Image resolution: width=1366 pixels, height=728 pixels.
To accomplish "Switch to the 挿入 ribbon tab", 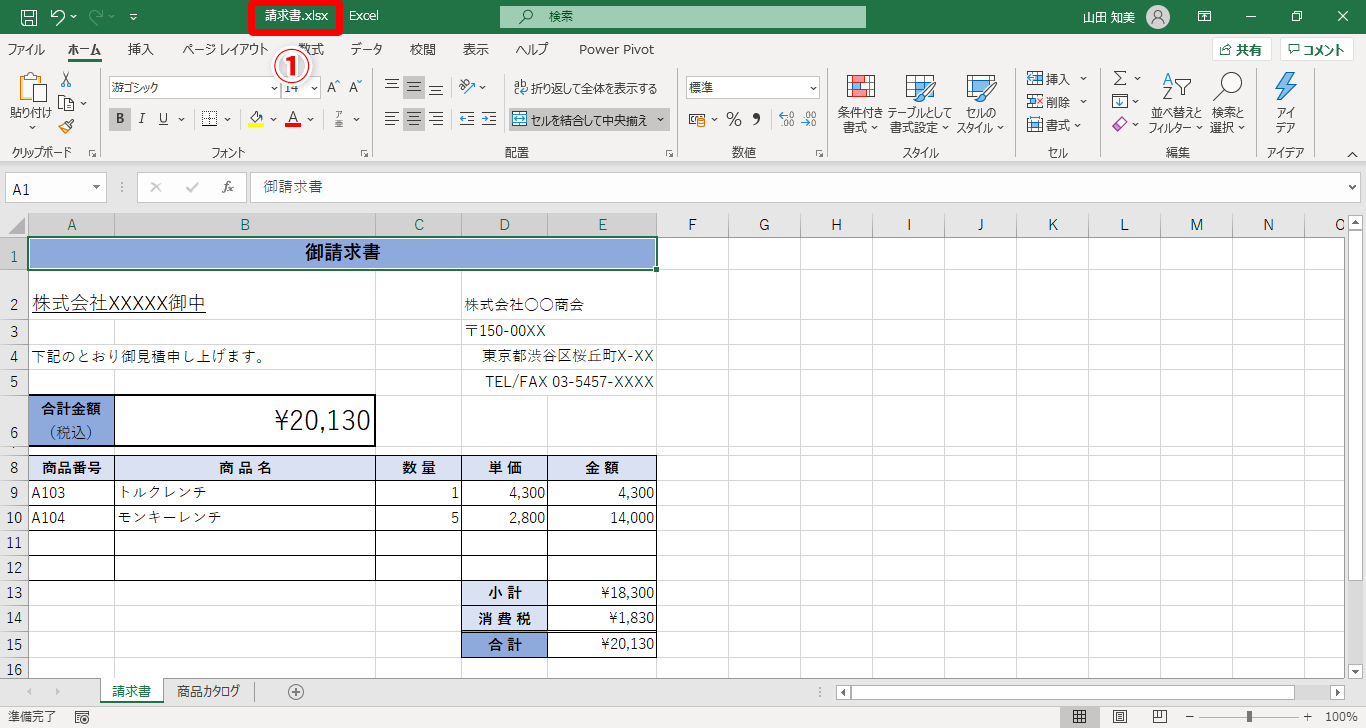I will pos(141,49).
